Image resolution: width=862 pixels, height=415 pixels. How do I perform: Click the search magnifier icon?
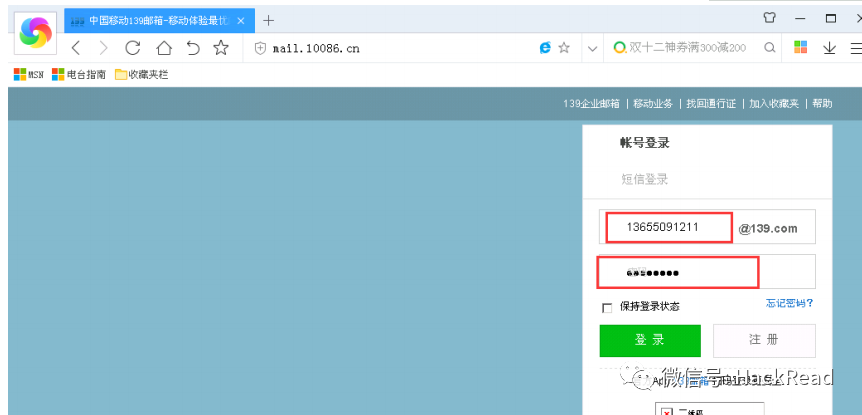(x=770, y=48)
